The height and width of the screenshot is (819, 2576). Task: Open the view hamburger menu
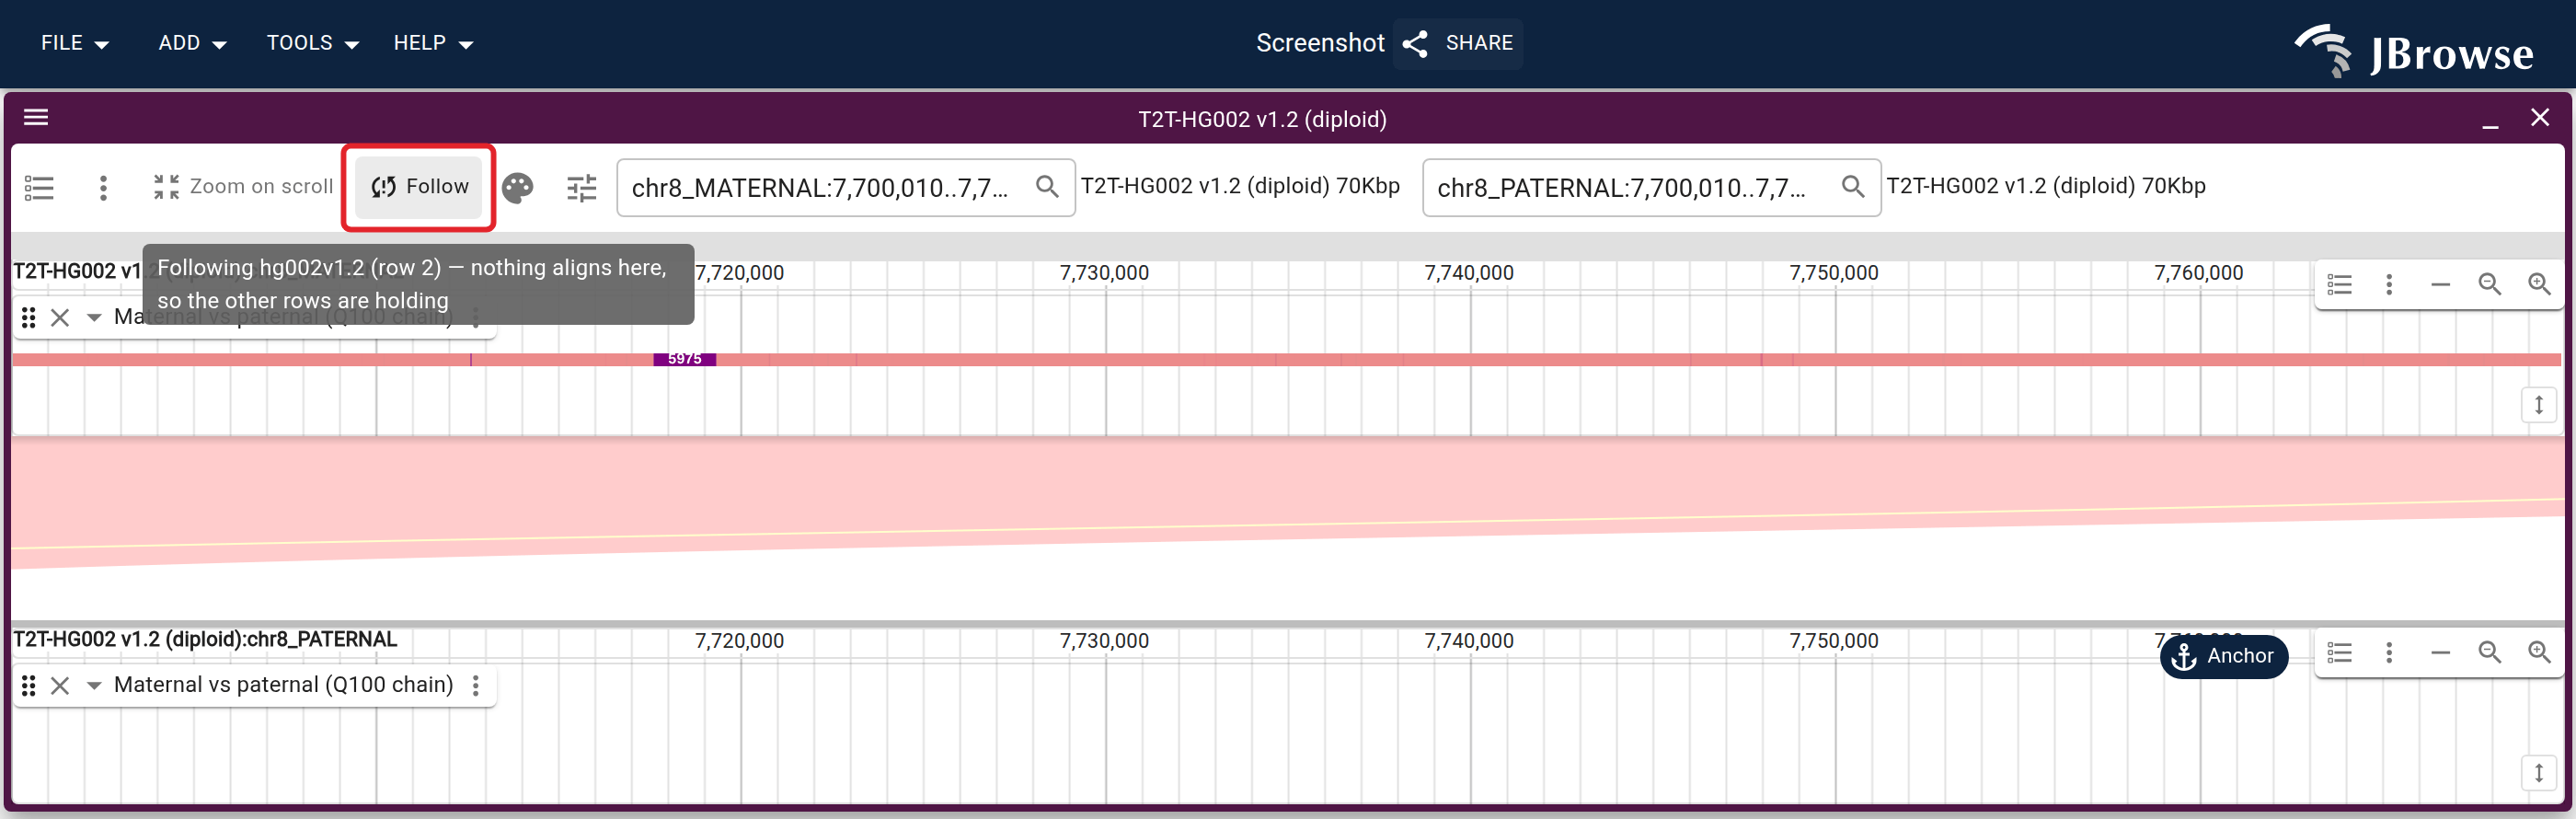[x=36, y=118]
